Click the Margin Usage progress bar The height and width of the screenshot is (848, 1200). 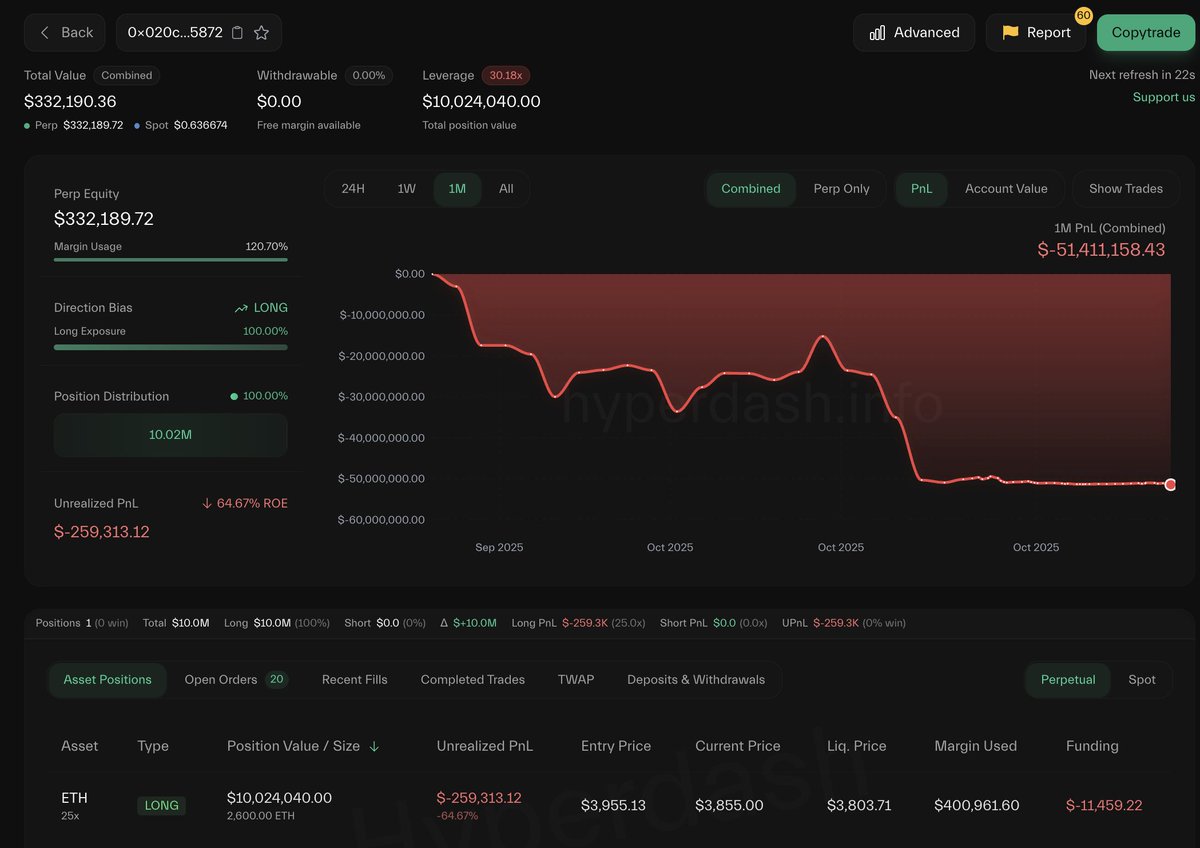tap(171, 260)
